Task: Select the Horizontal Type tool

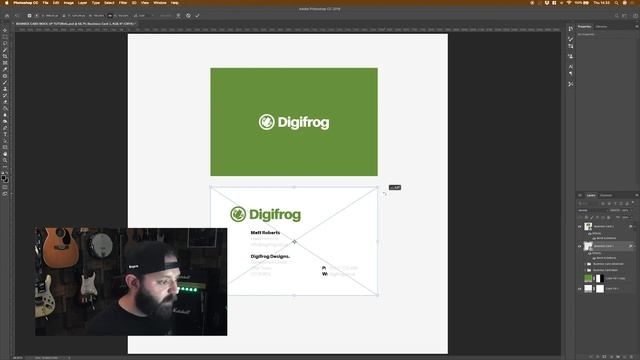Action: tap(5, 134)
